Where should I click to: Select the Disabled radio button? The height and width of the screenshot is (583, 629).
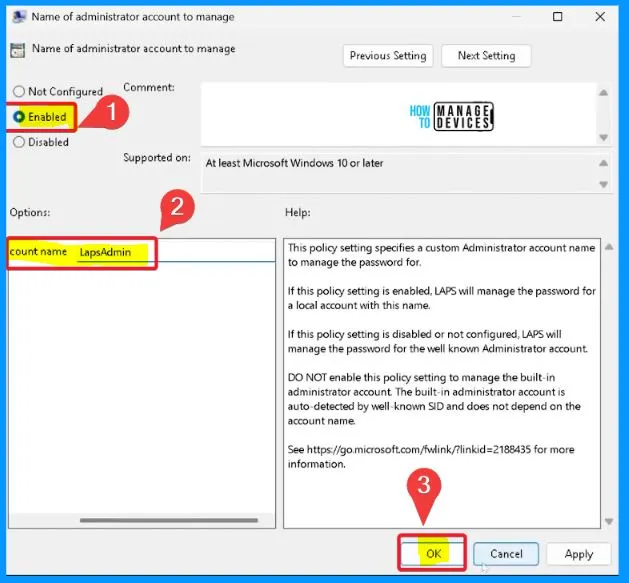click(18, 142)
